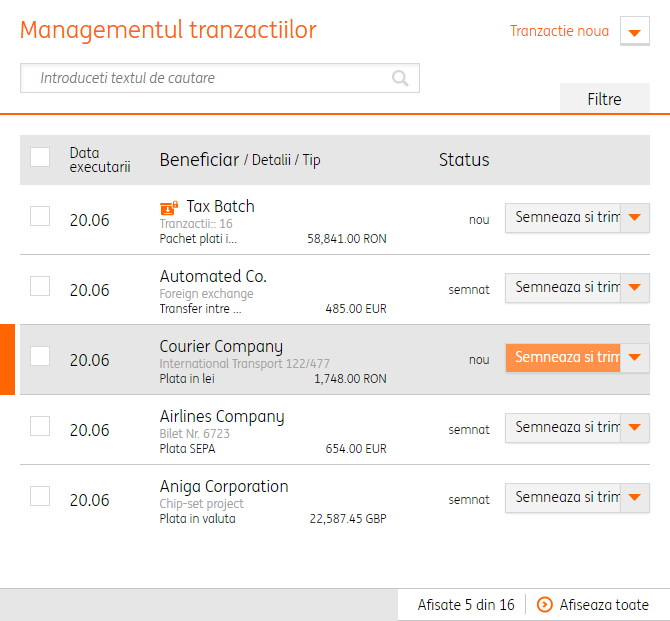Click the Afiseaza toate link

point(604,604)
